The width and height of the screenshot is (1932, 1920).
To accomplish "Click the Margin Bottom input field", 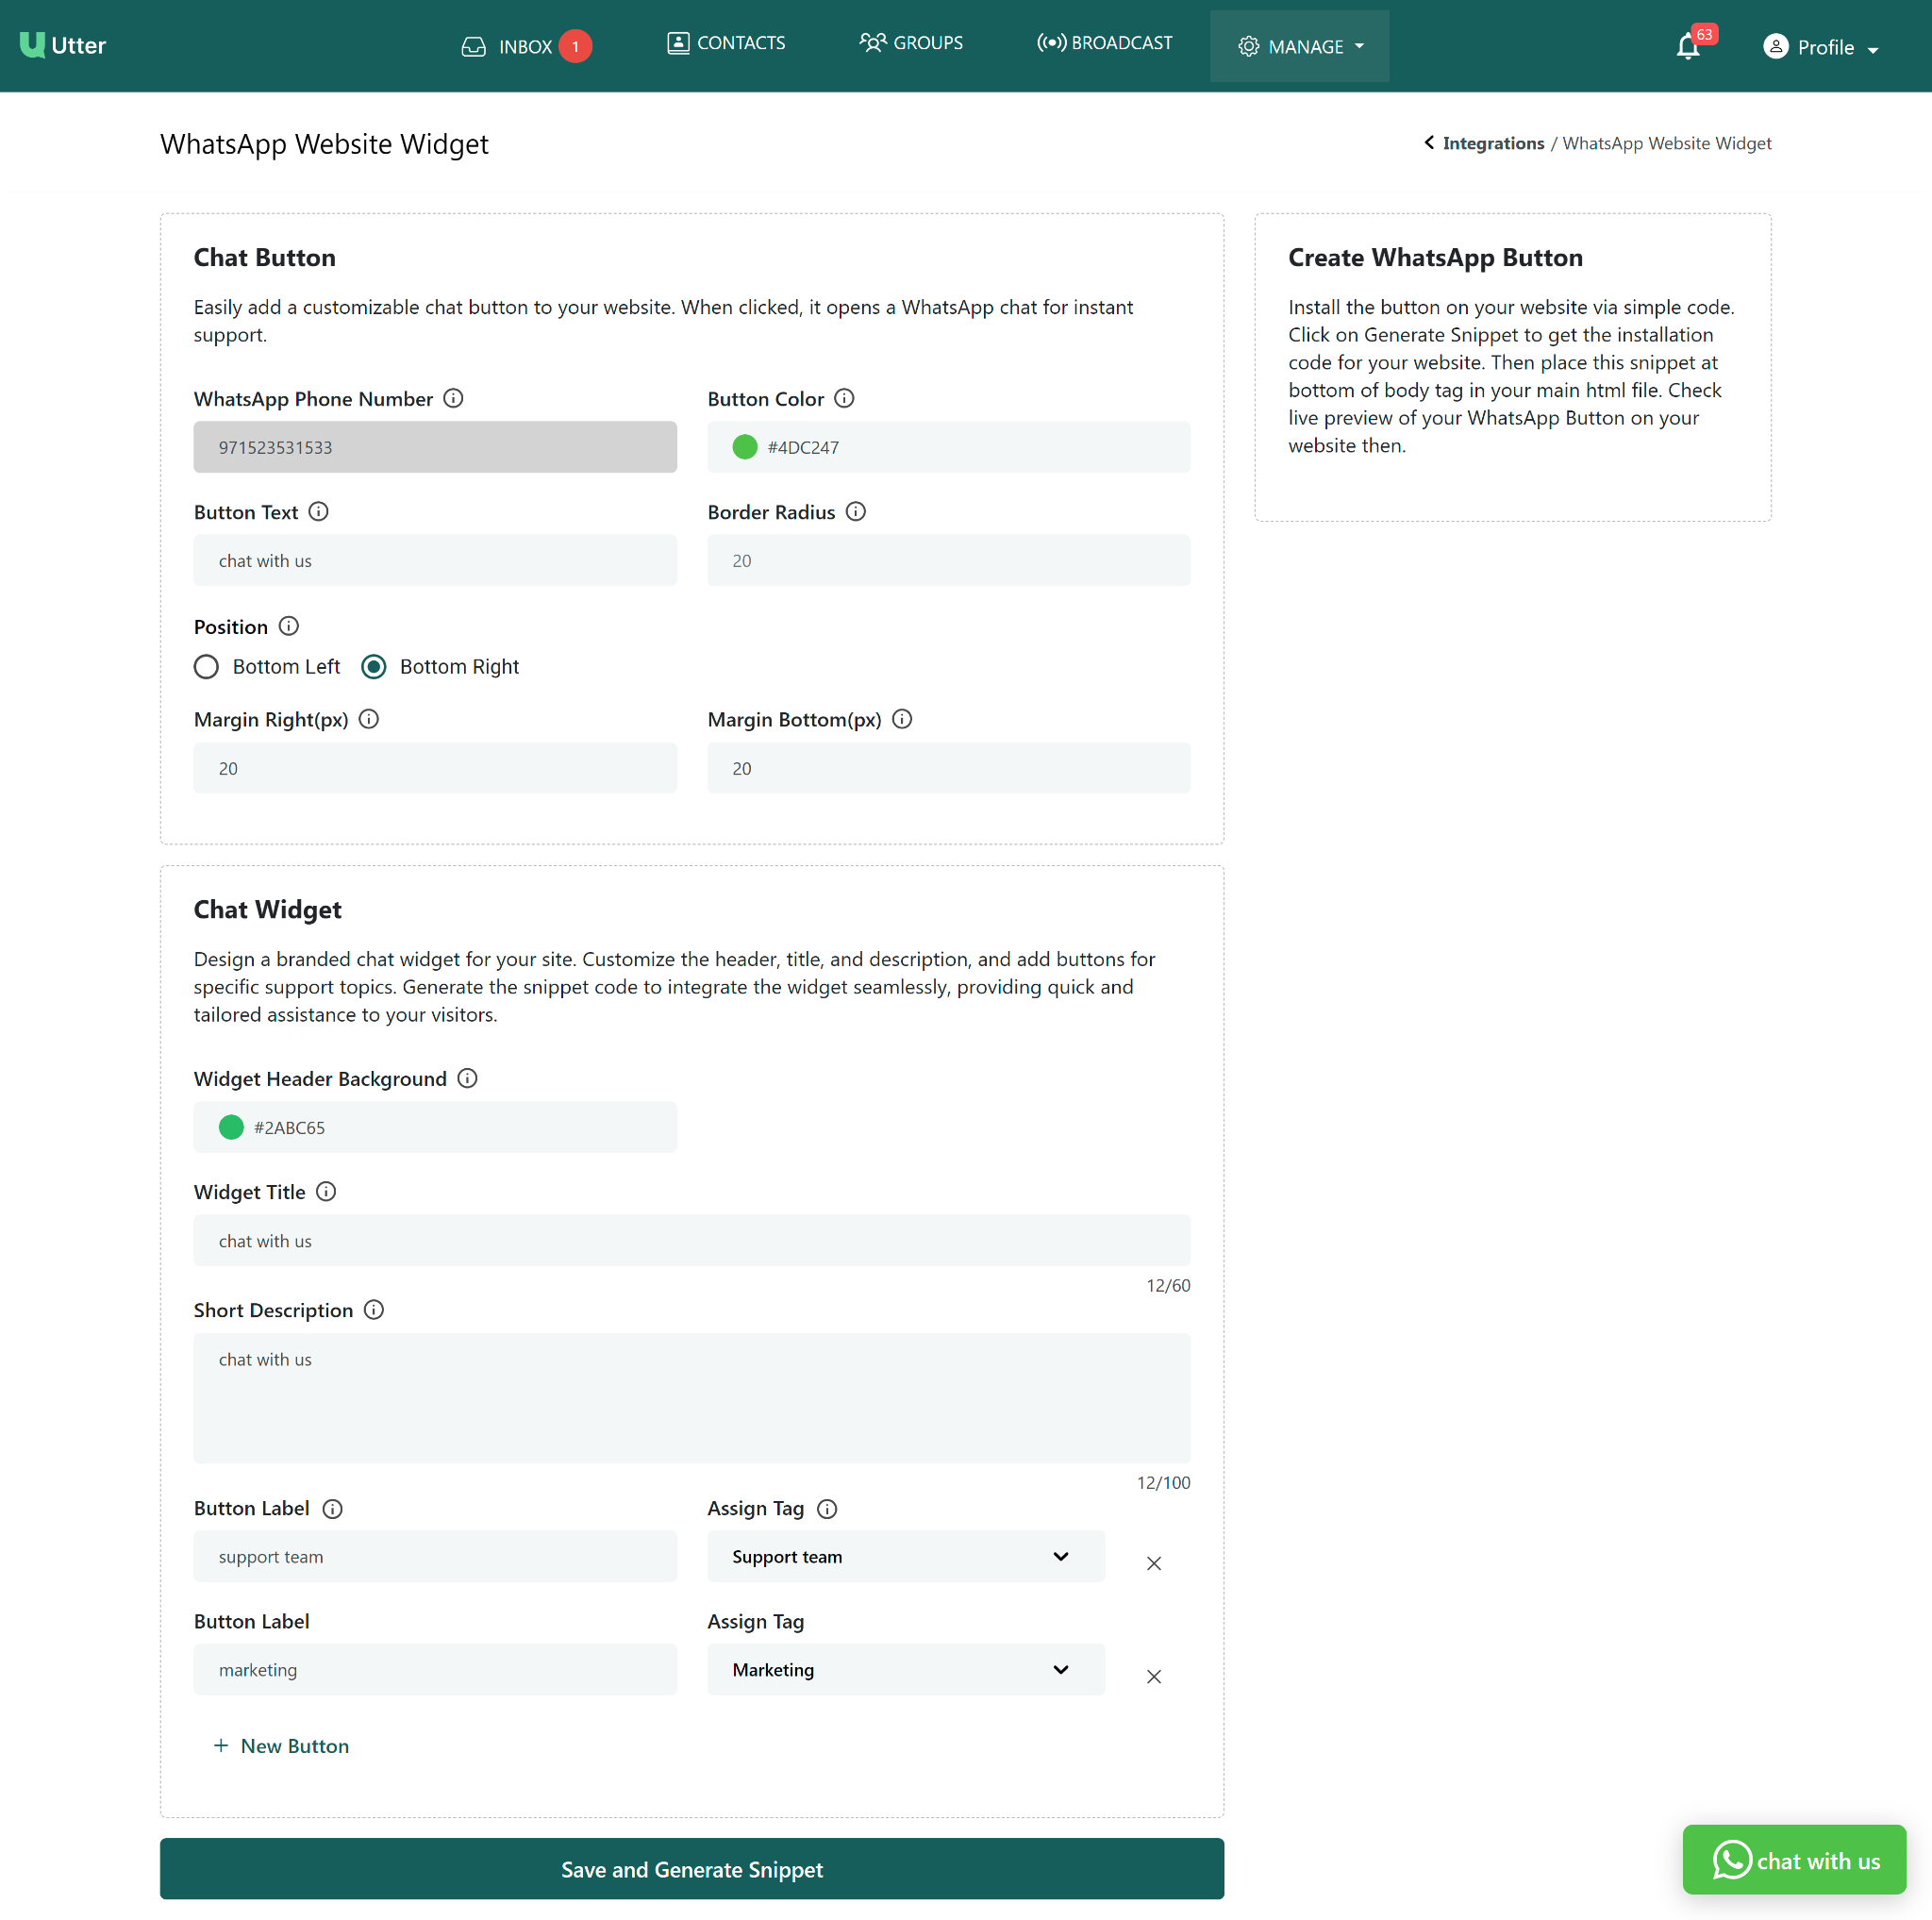I will point(948,768).
